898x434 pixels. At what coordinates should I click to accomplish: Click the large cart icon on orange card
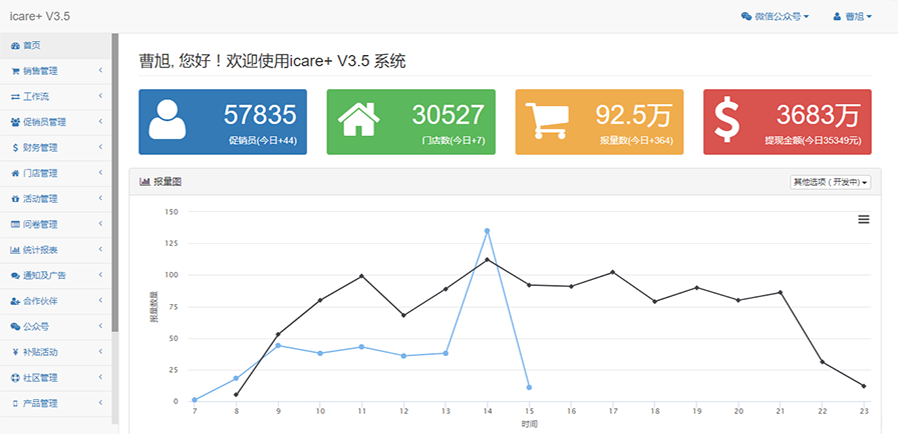coord(547,120)
